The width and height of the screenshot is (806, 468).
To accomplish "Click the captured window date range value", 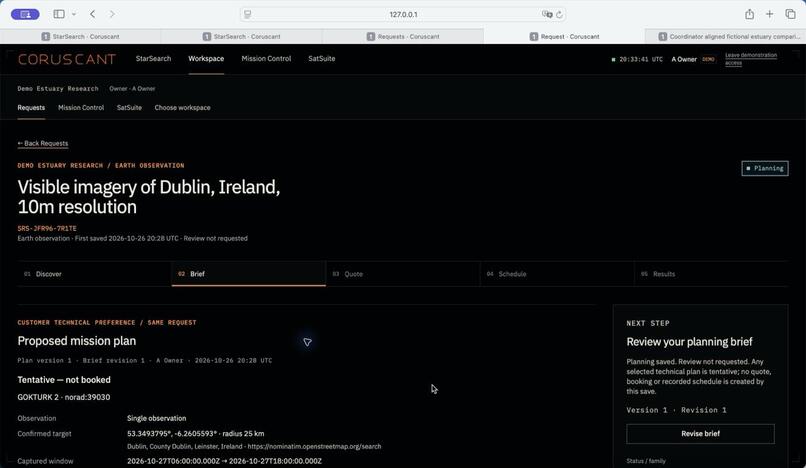I will pyautogui.click(x=224, y=461).
